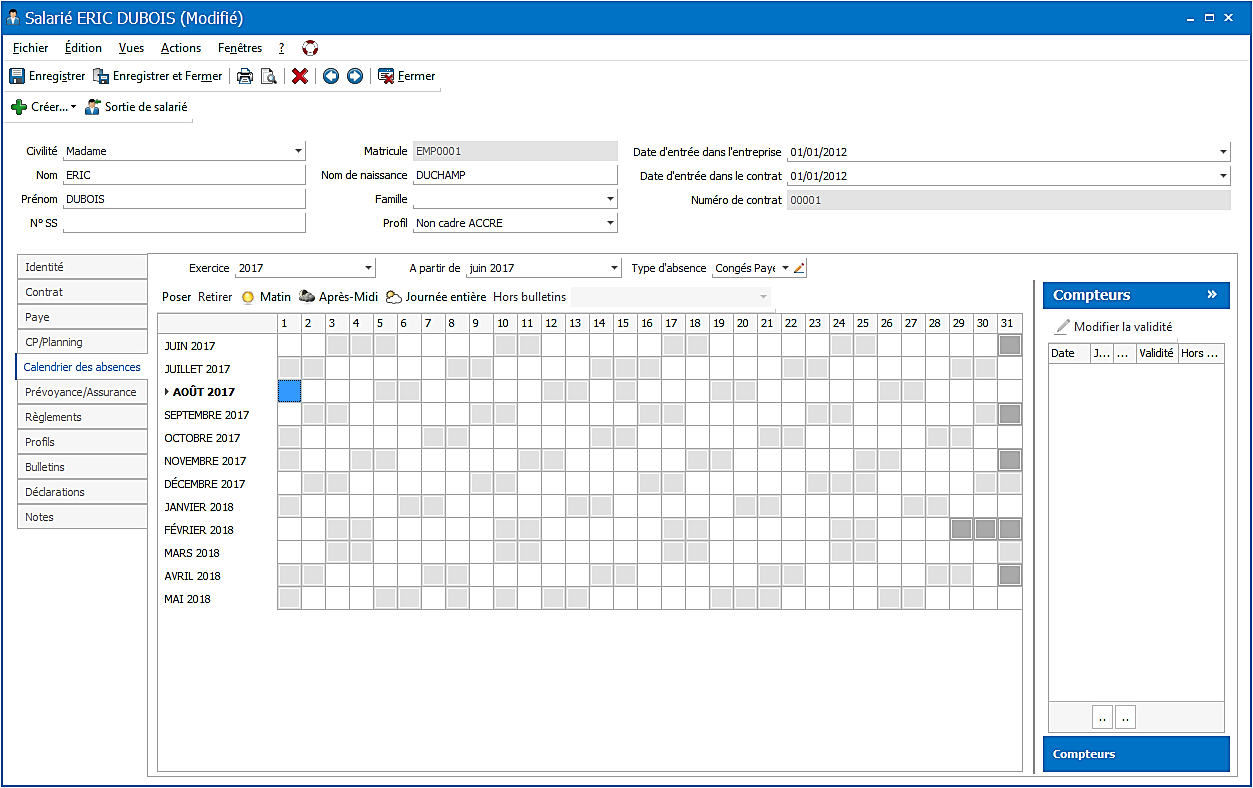Click Enregistrer et Fermer toolbar button
The image size is (1253, 788).
(x=158, y=76)
